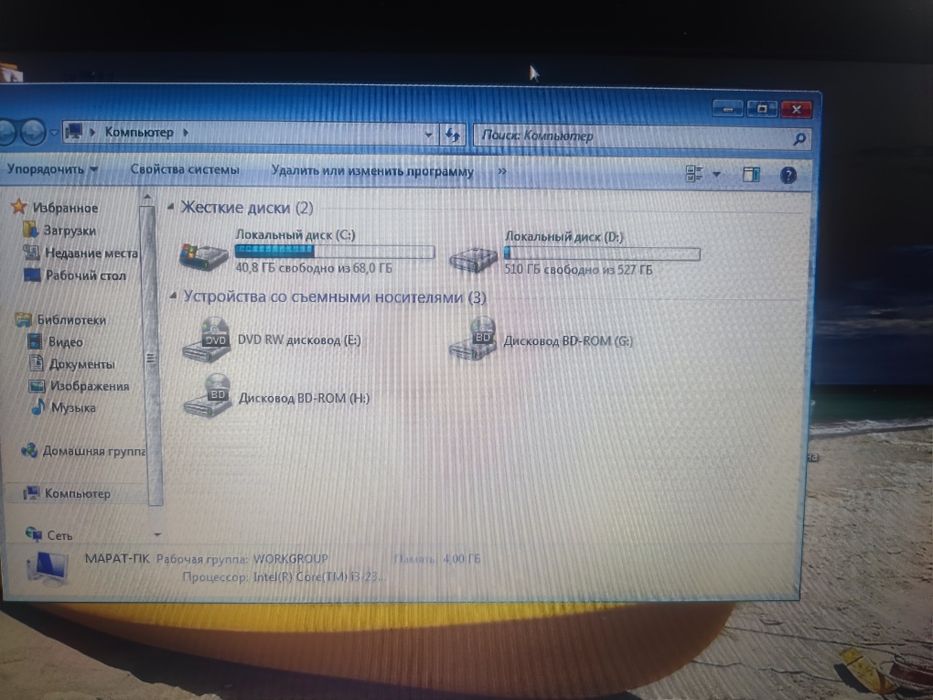Open the address bar history dropdown
The height and width of the screenshot is (700, 933).
click(x=428, y=135)
